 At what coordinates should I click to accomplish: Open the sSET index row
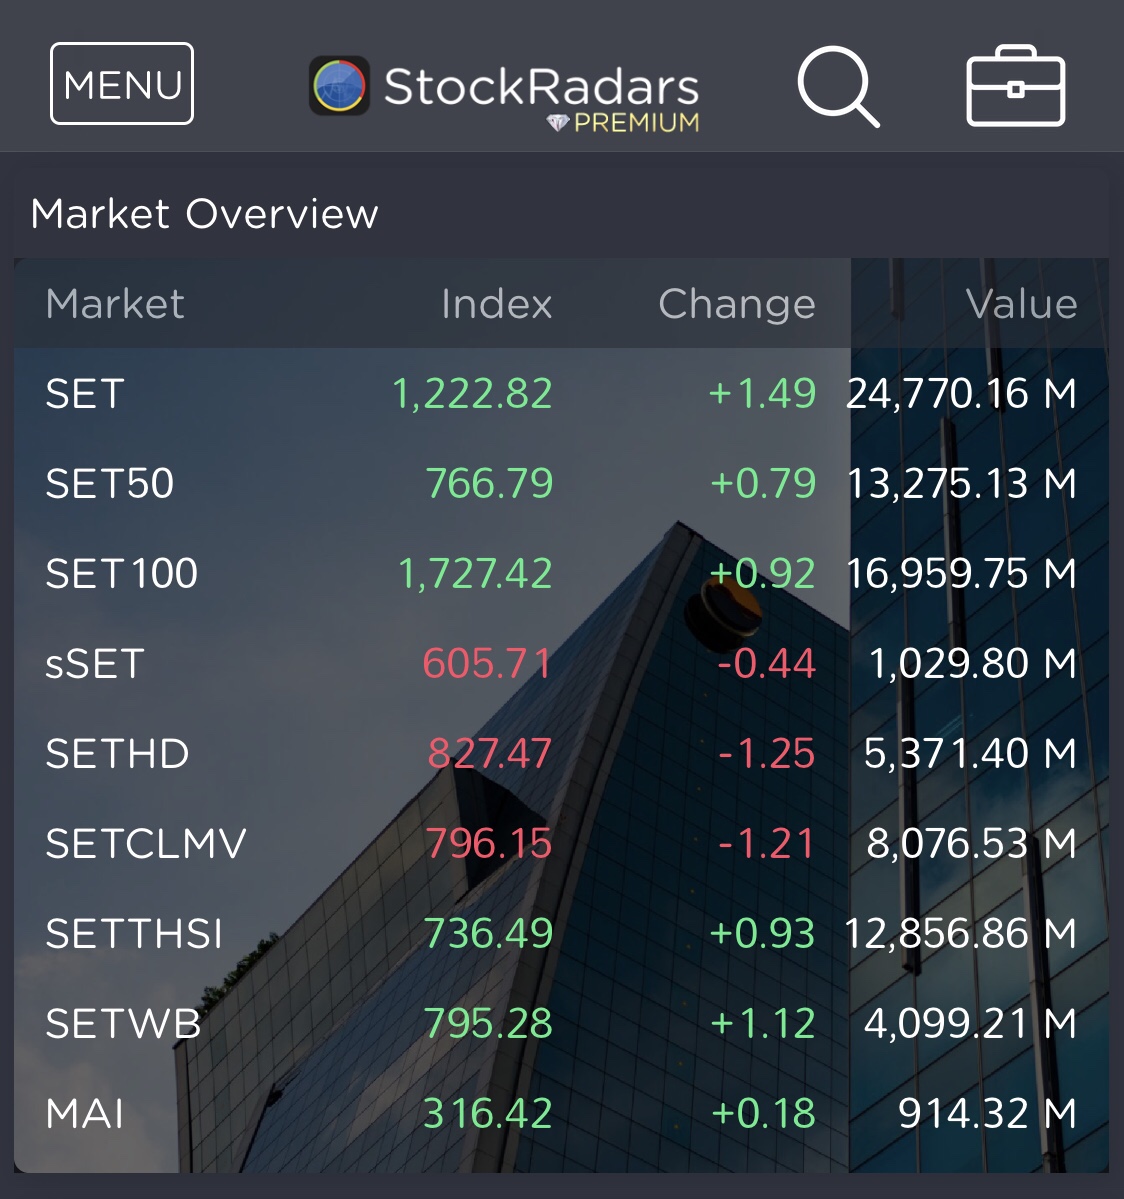(x=561, y=663)
